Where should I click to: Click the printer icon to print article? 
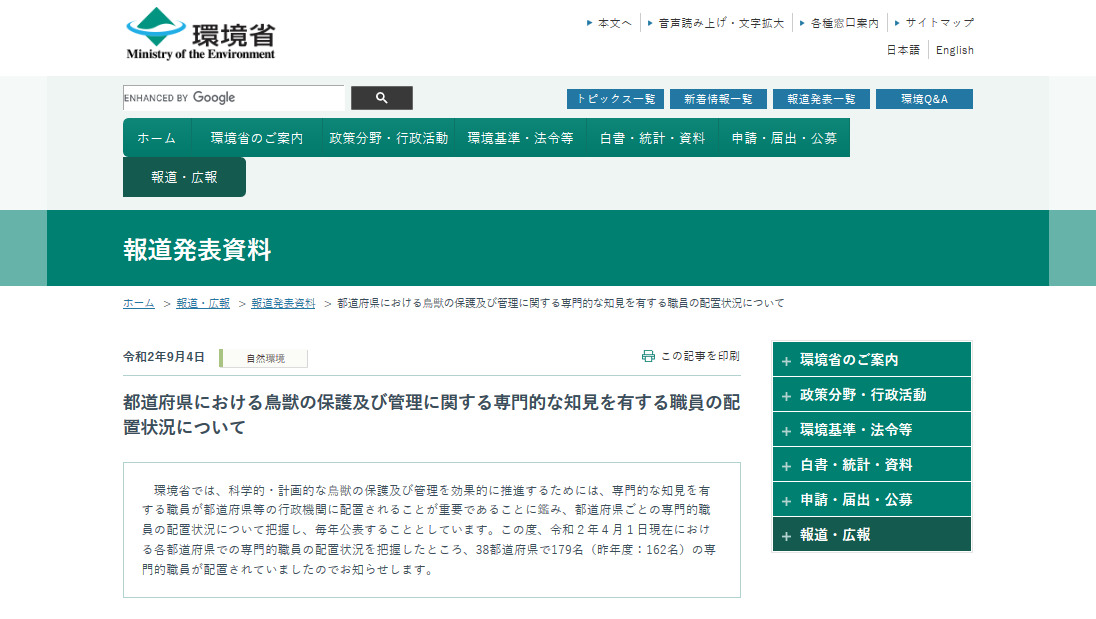[x=648, y=356]
